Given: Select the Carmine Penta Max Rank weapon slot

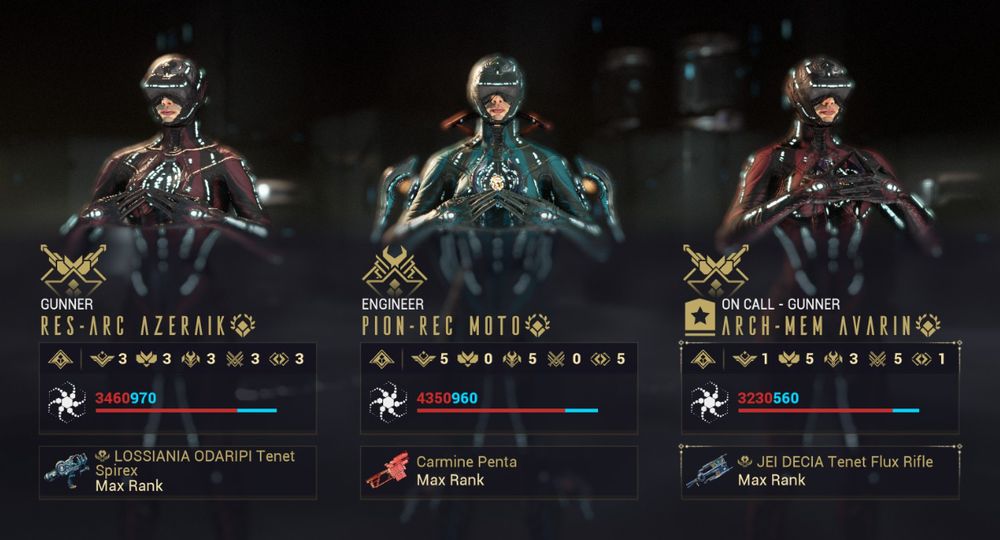Looking at the screenshot, I should (499, 472).
